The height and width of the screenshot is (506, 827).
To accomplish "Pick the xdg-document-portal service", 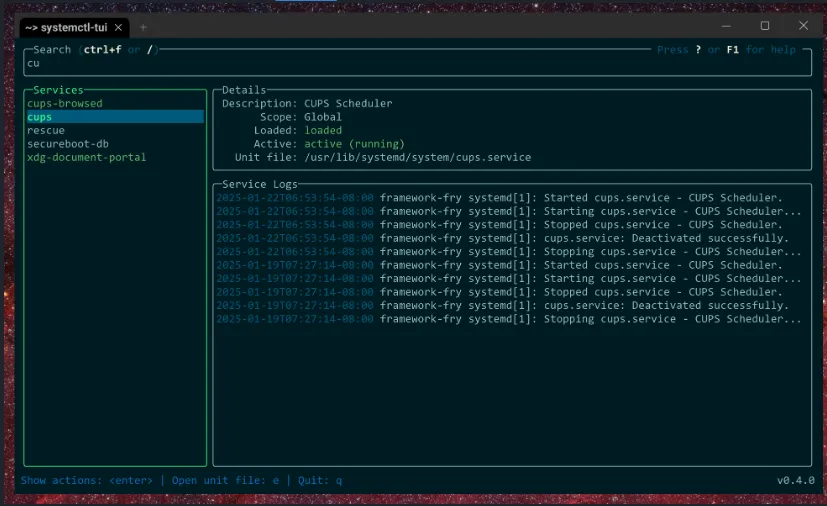I will (86, 158).
